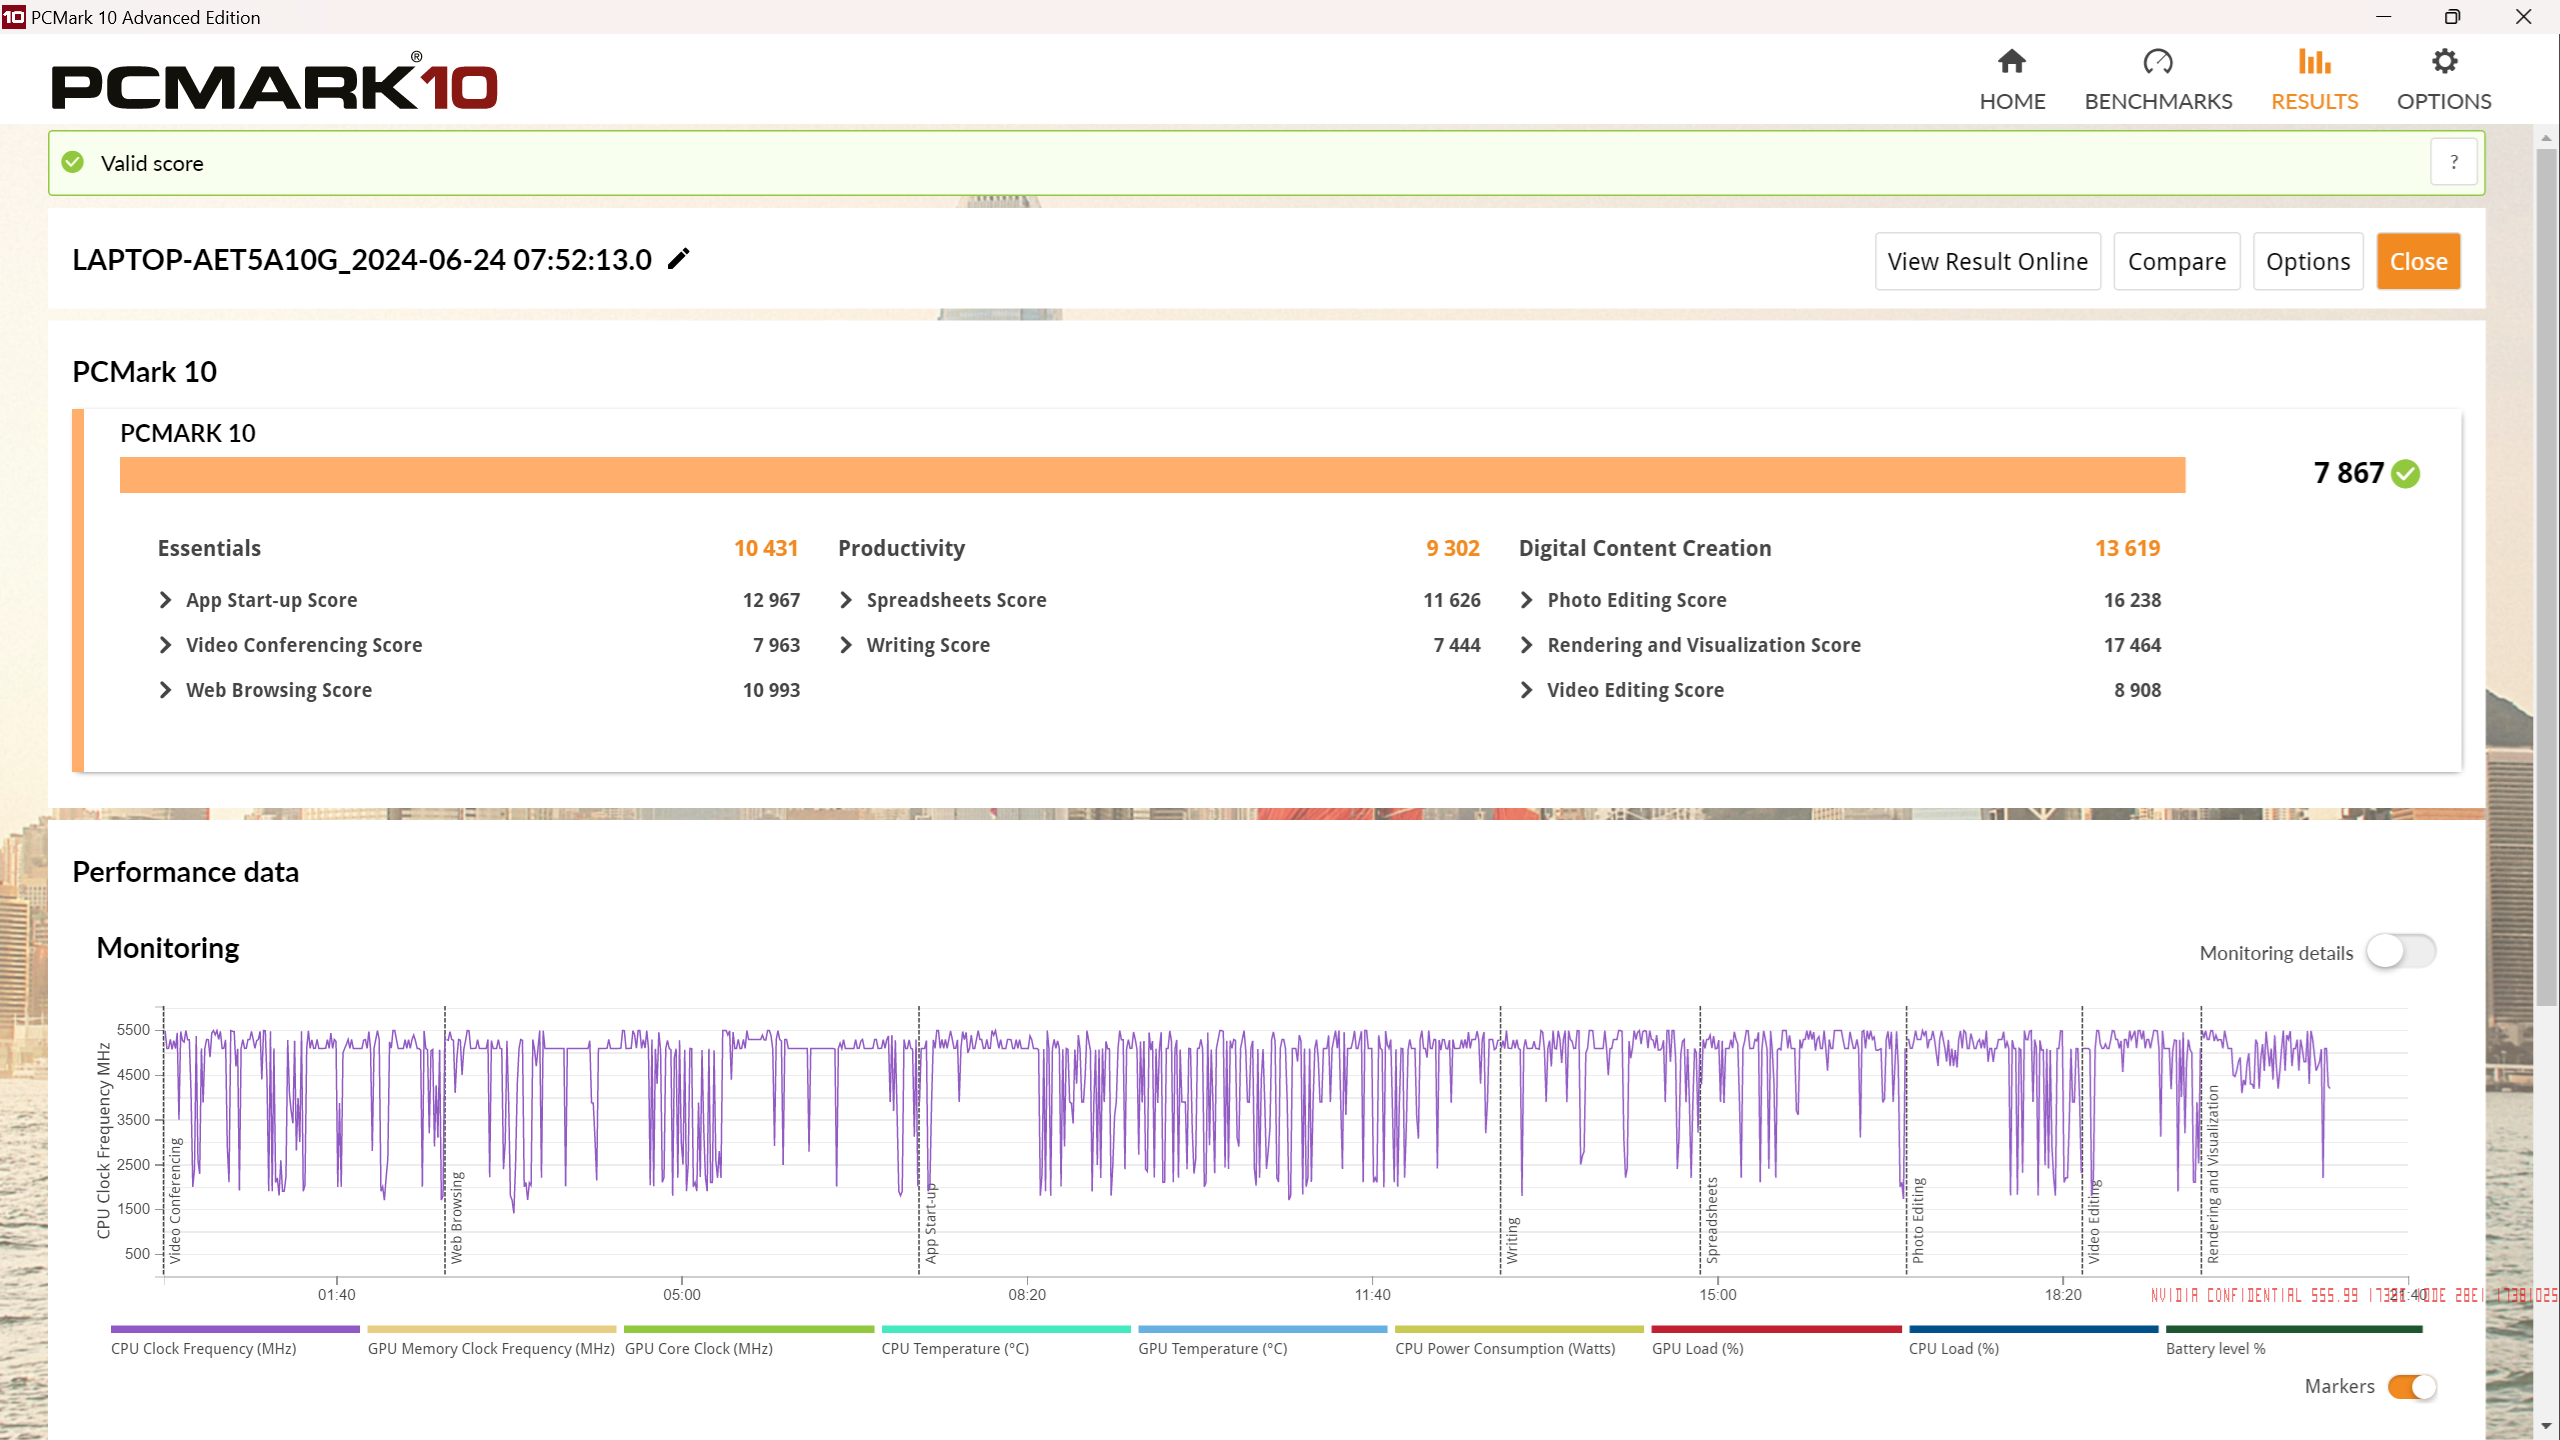
Task: Expand the Spreadsheets Score row
Action: pos(1159,600)
